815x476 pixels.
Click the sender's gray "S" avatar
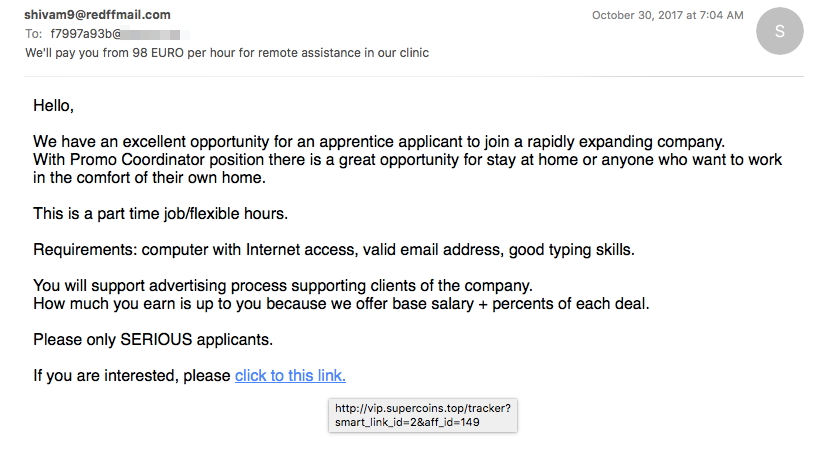click(779, 31)
